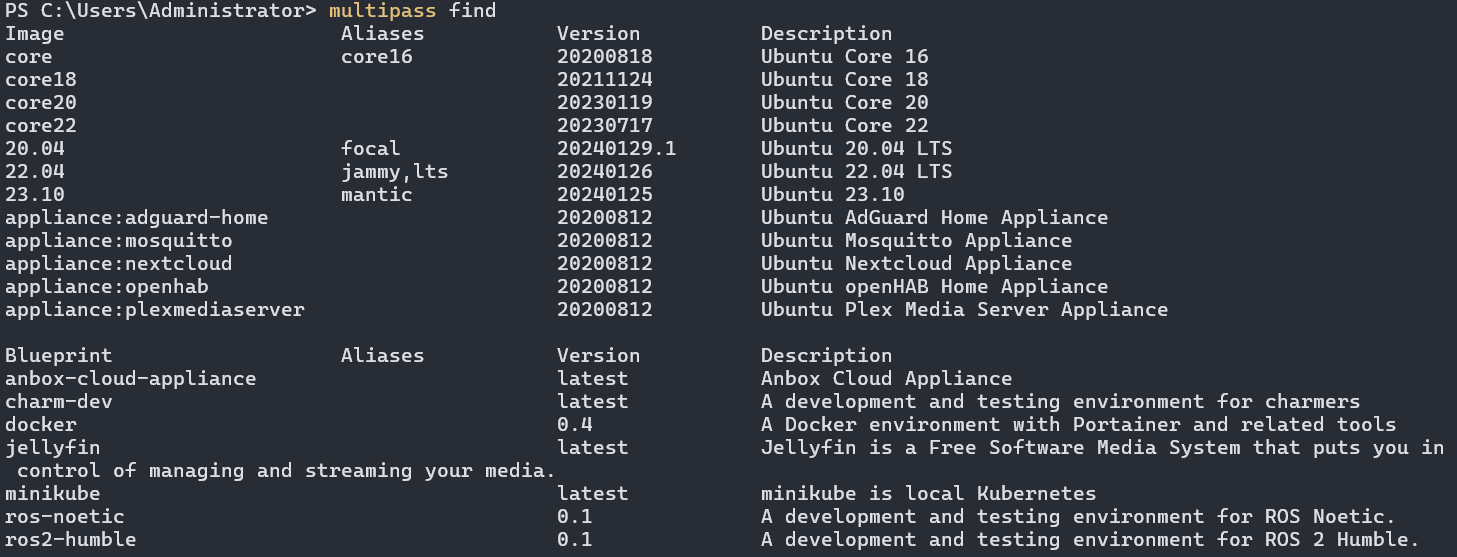Click version '20230119'
1457x557 pixels.
click(605, 102)
